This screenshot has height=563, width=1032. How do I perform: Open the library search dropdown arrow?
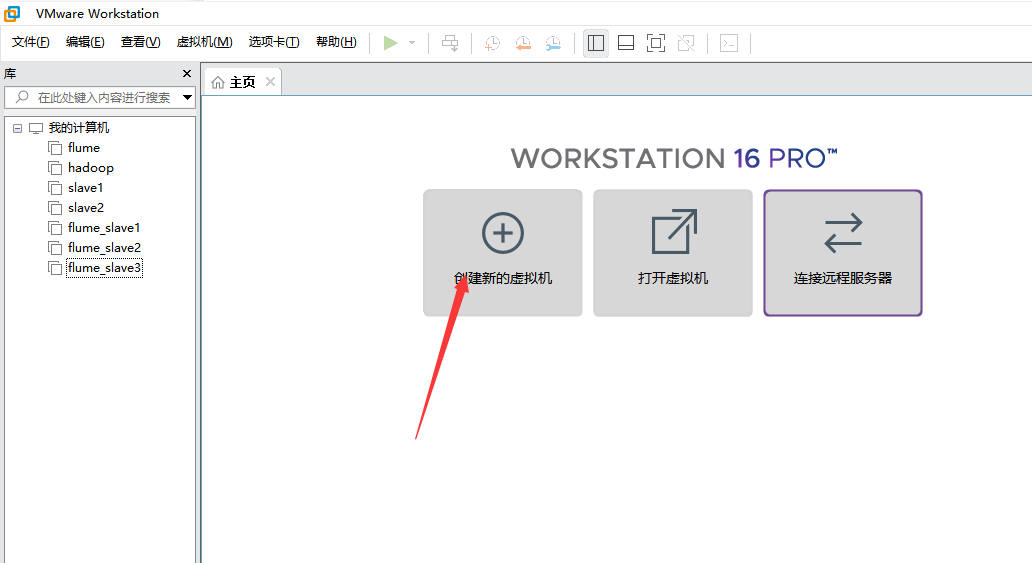tap(188, 97)
